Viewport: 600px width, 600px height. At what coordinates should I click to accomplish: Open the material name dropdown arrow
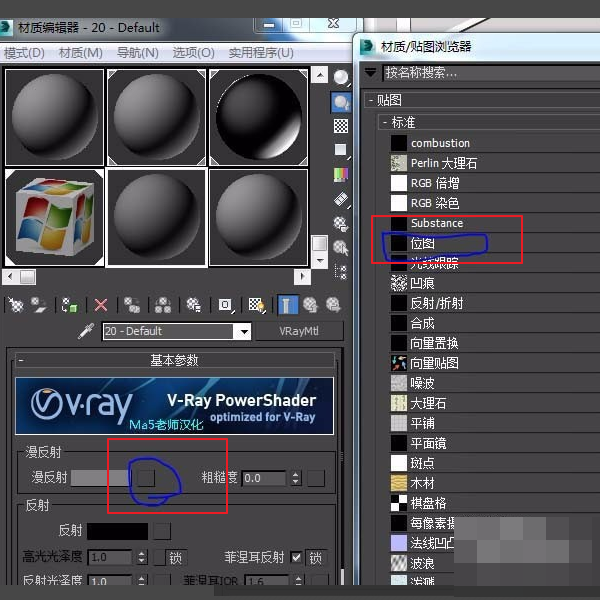[x=243, y=331]
